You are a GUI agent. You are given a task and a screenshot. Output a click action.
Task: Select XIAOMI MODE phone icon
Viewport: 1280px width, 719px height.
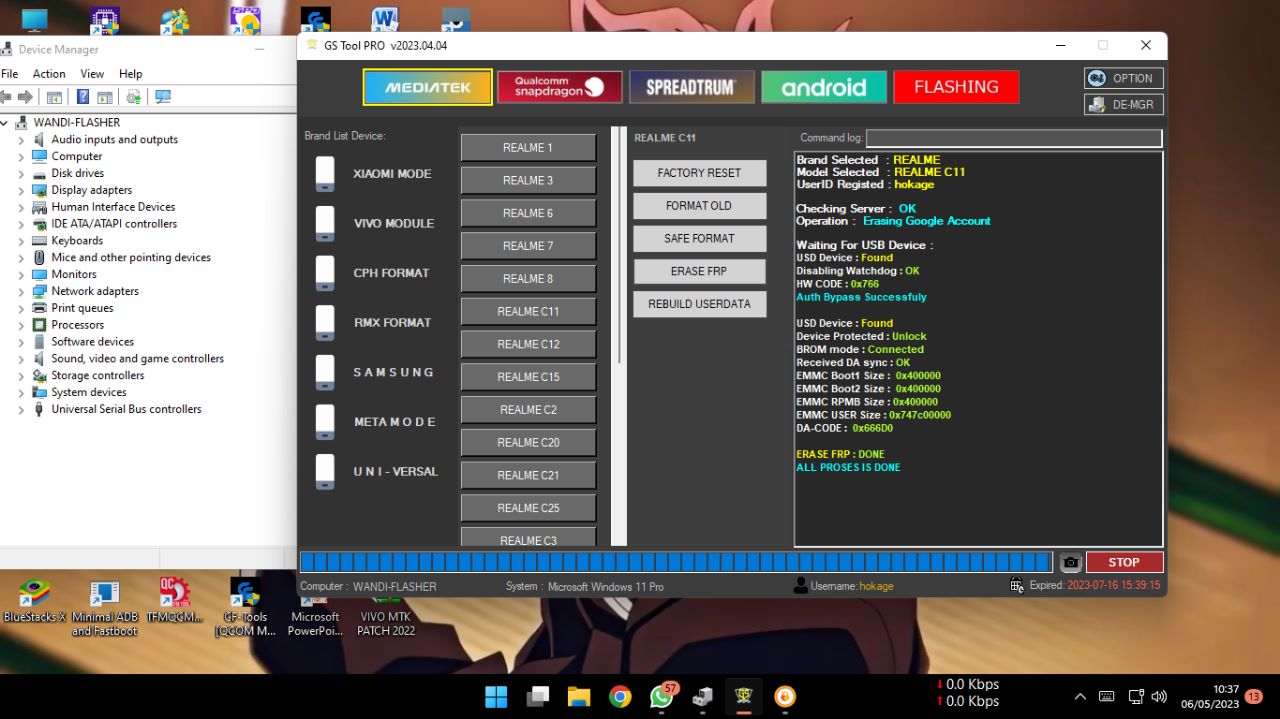pyautogui.click(x=325, y=173)
